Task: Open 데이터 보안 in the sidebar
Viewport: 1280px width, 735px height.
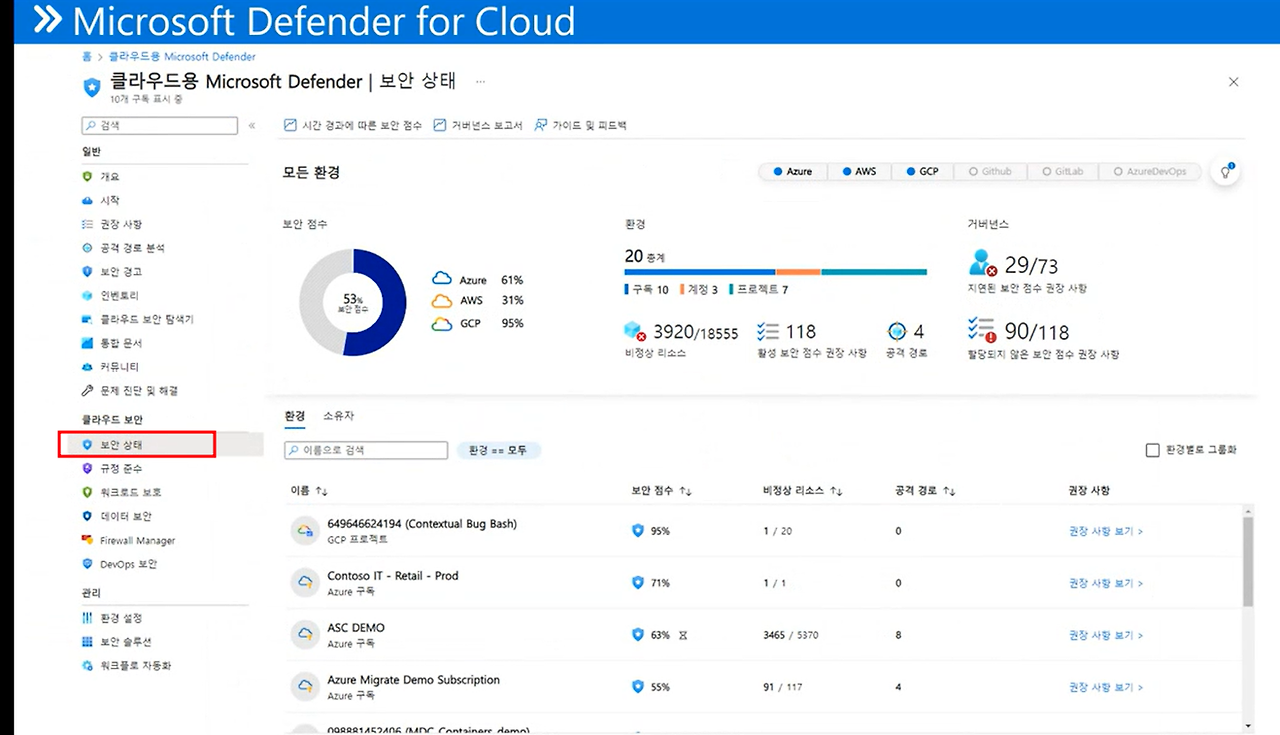Action: click(x=116, y=517)
